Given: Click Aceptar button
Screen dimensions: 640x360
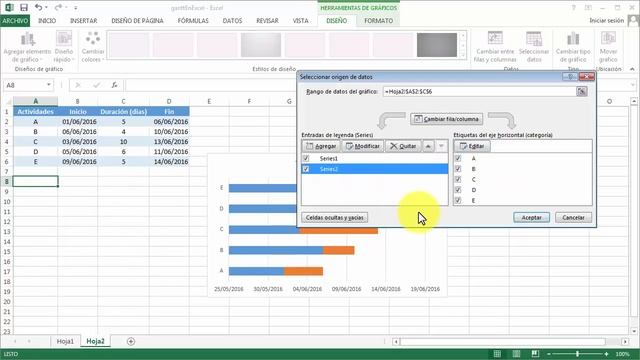Looking at the screenshot, I should coord(531,218).
